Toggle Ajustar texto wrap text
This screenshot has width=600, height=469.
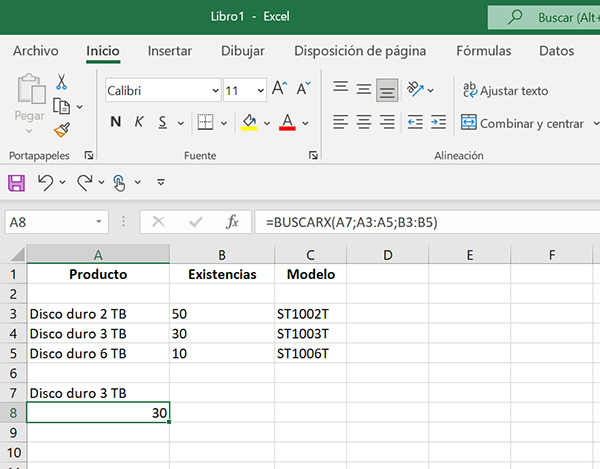(505, 91)
